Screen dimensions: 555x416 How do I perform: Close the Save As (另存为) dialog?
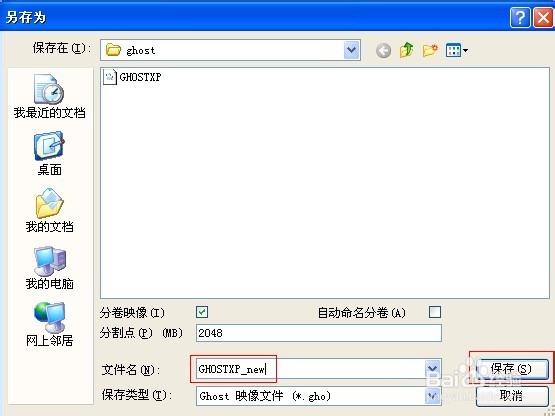point(543,17)
